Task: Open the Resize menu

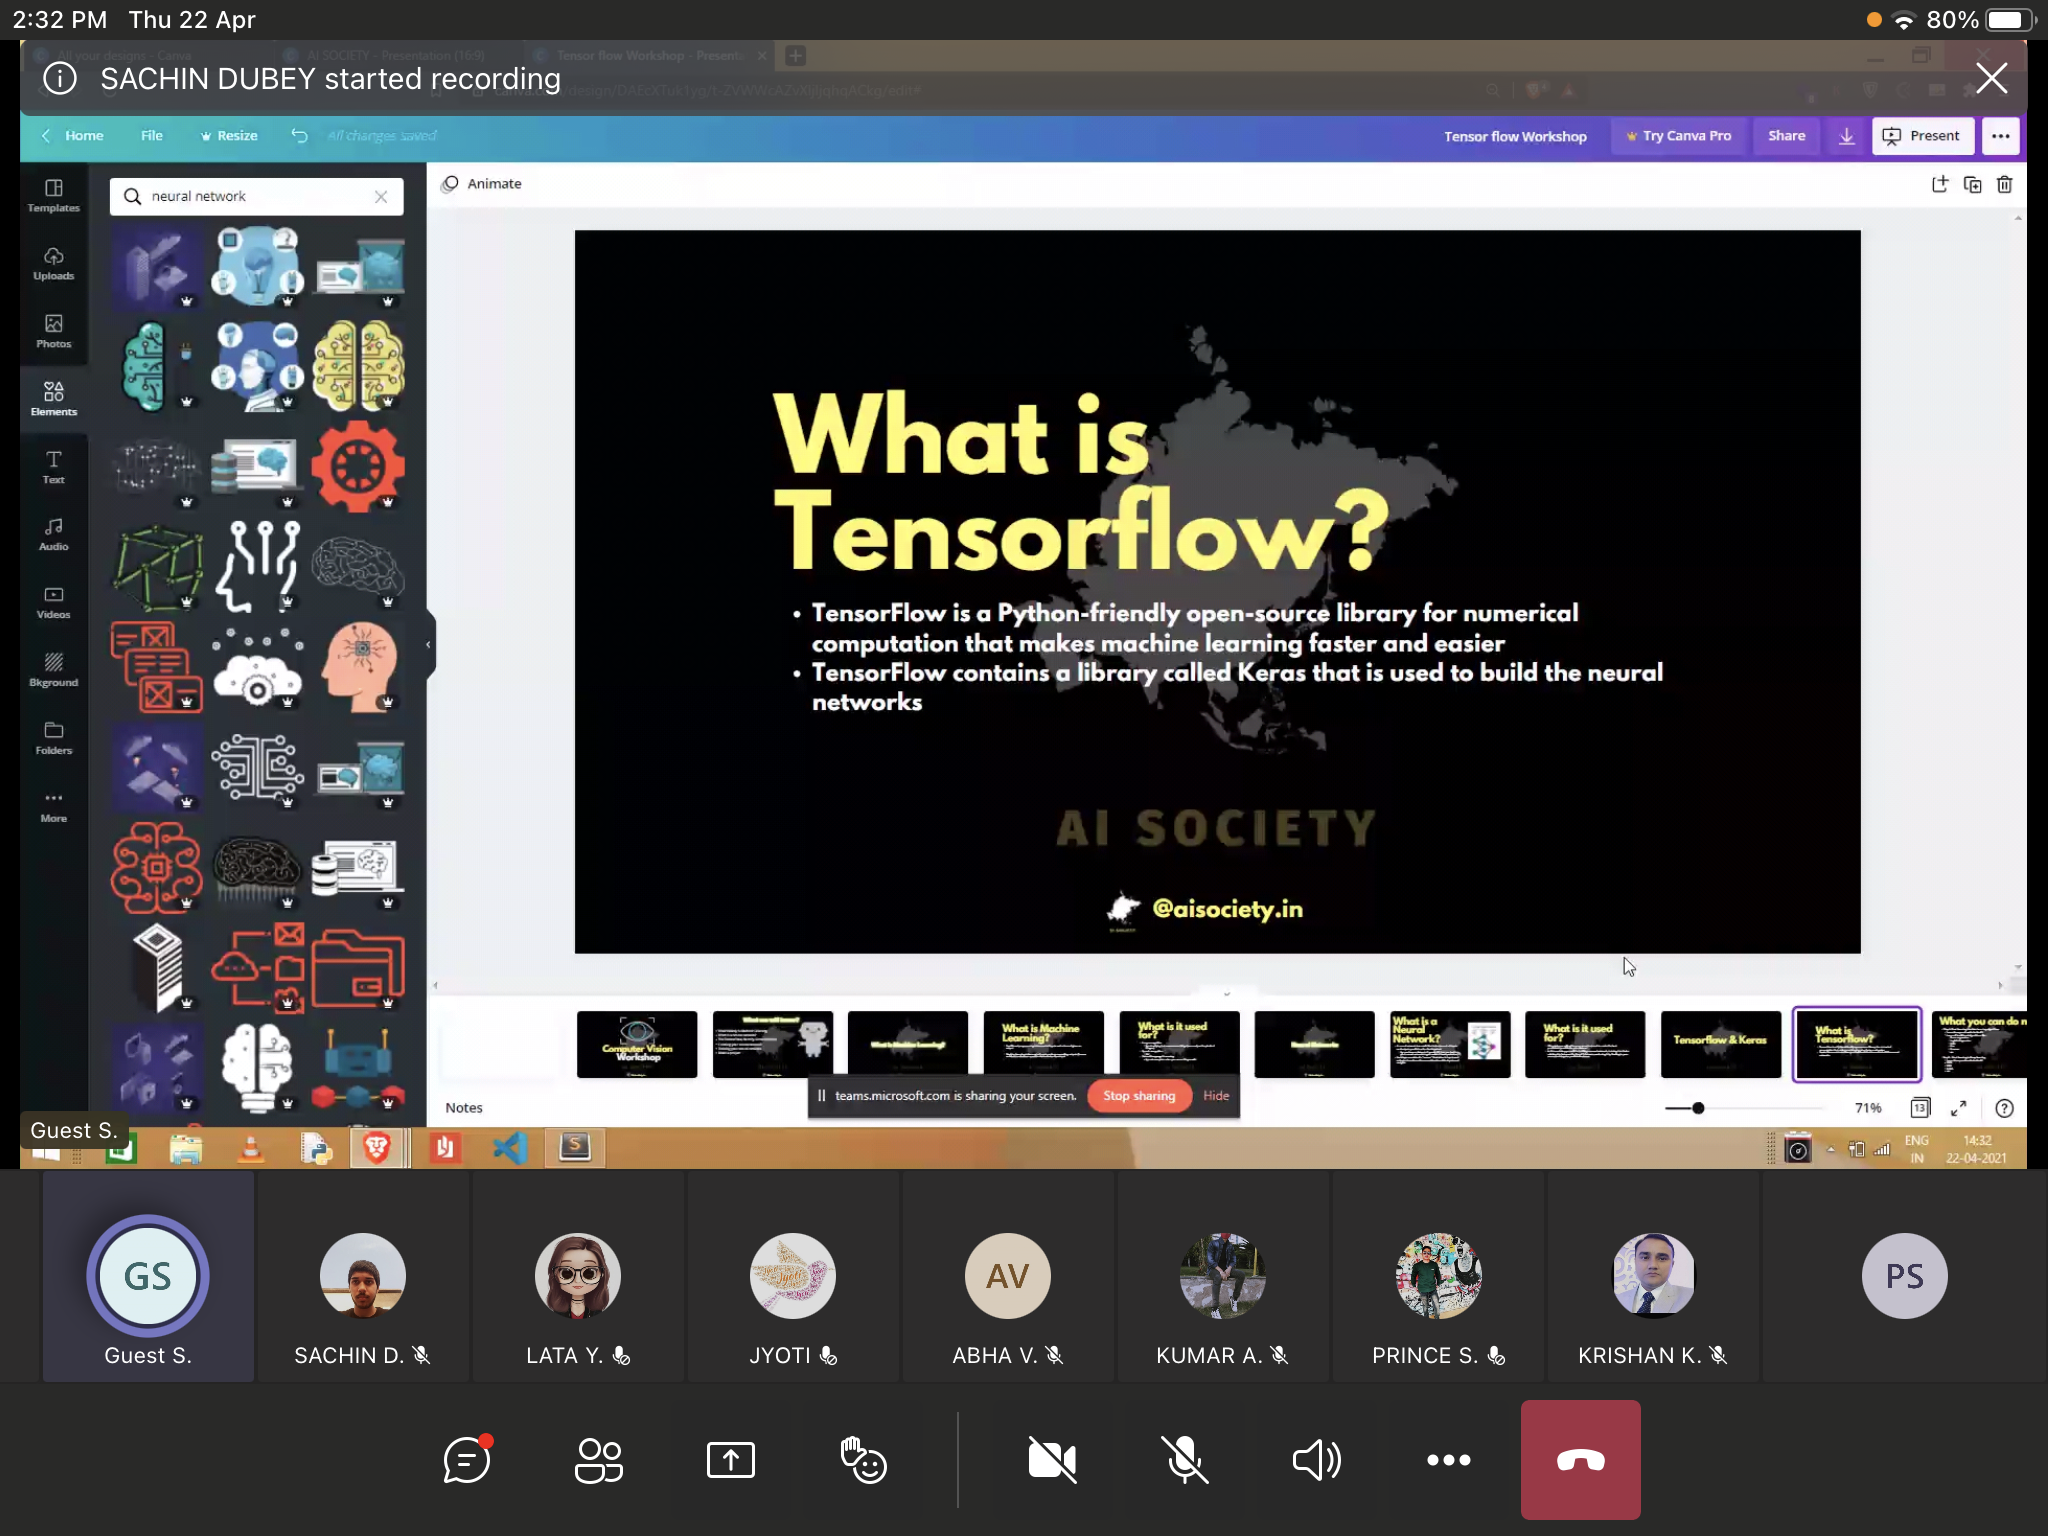Action: pyautogui.click(x=229, y=136)
